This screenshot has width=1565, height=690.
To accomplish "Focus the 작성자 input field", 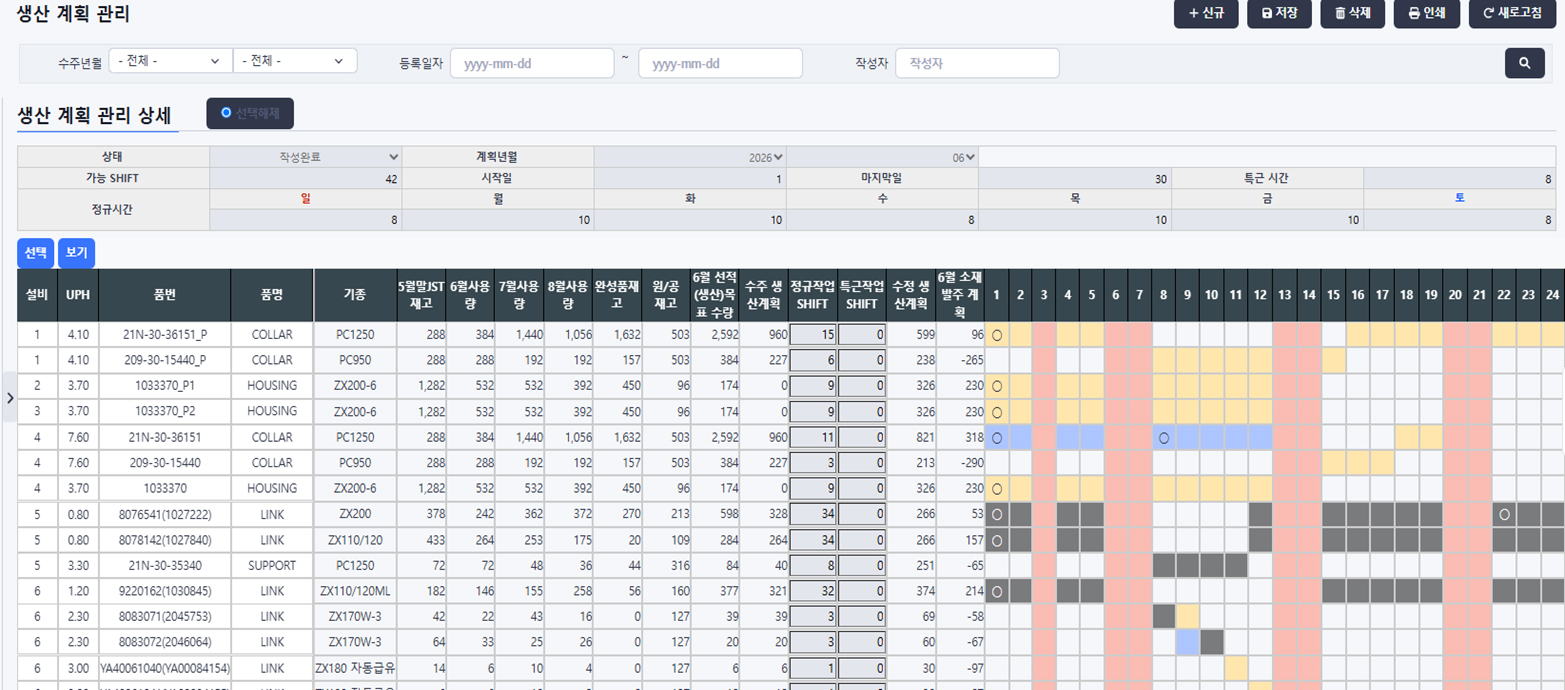I will (x=977, y=63).
